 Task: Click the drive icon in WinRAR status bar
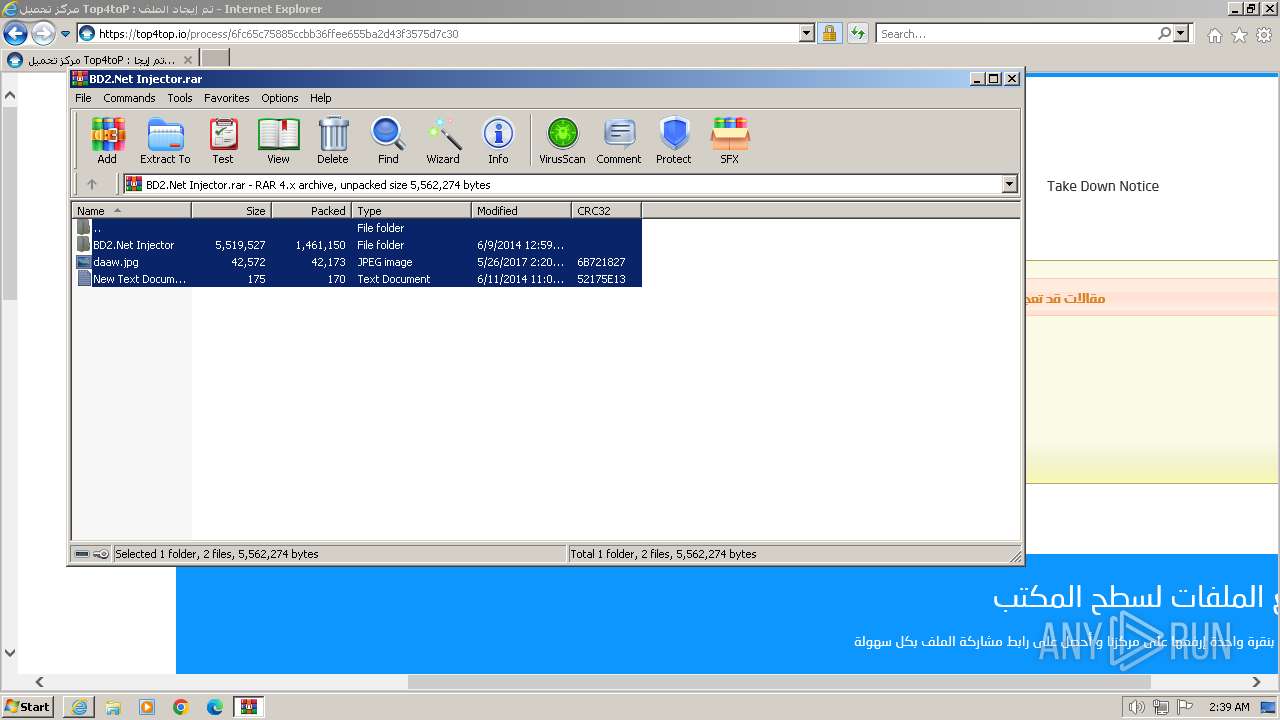[x=82, y=554]
